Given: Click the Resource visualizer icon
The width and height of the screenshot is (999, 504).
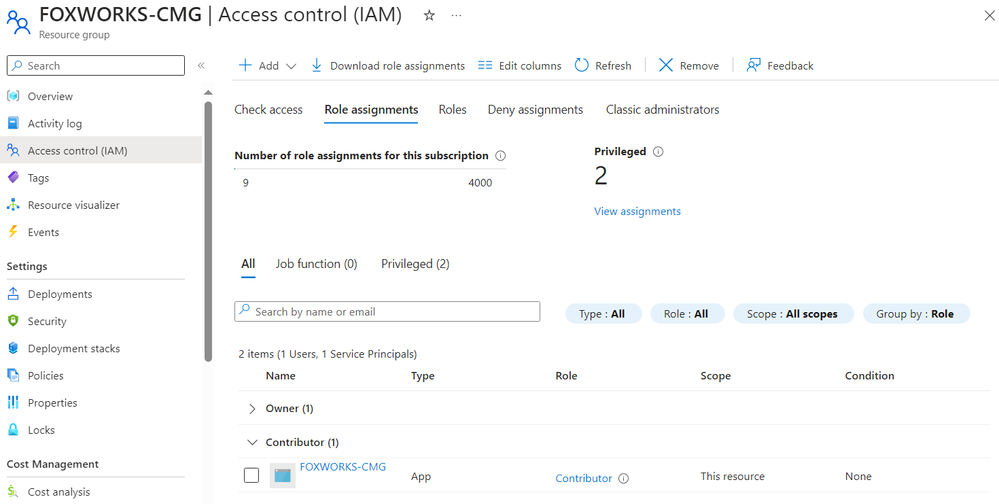Looking at the screenshot, I should [13, 205].
